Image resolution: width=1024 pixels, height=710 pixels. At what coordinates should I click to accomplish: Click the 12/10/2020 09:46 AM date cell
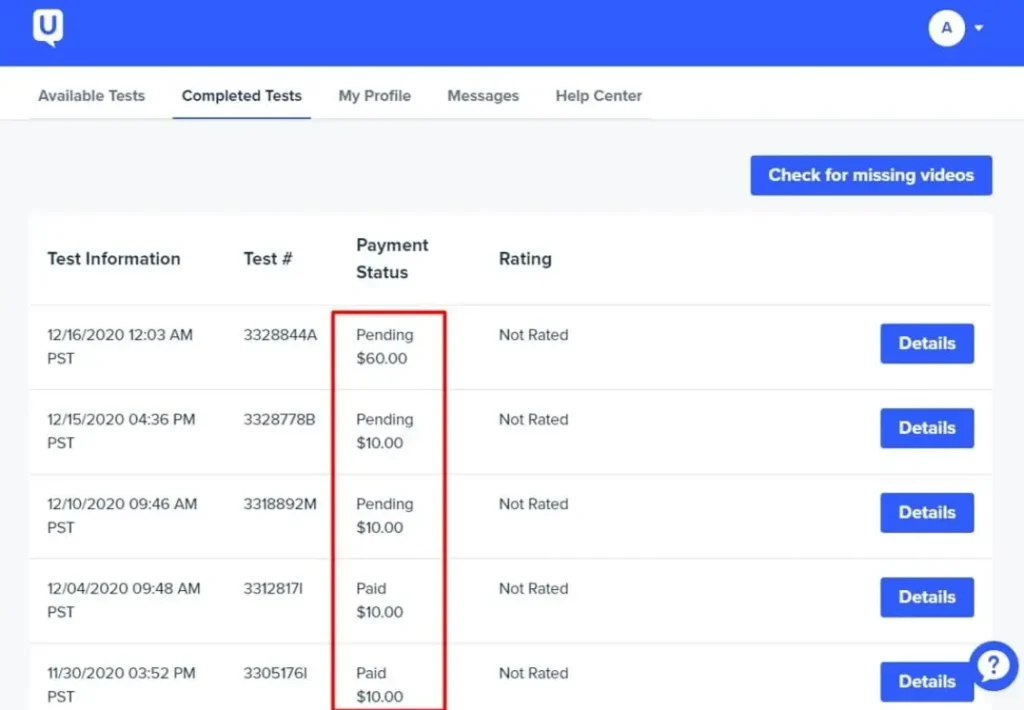click(x=122, y=516)
